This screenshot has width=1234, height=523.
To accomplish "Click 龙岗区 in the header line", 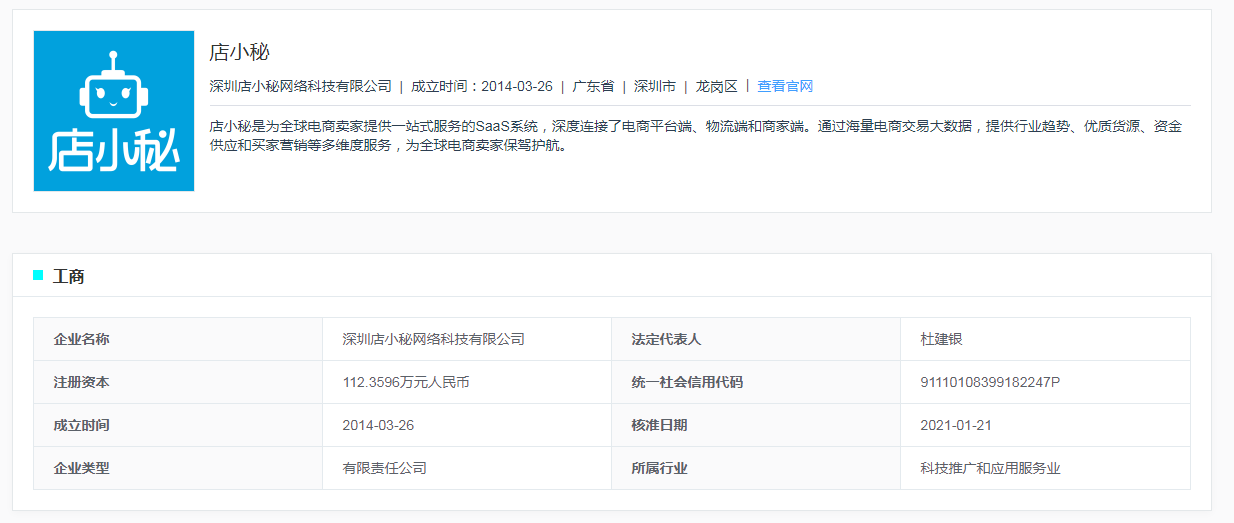I will [x=717, y=86].
